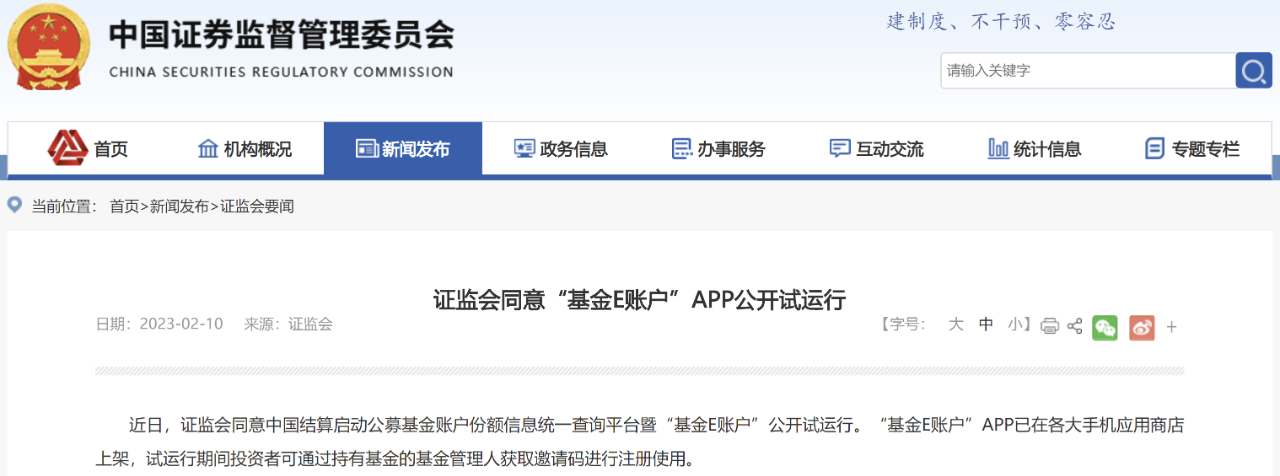Focus the keyword search input field
Screen dimensions: 1280x476
pos(1087,71)
